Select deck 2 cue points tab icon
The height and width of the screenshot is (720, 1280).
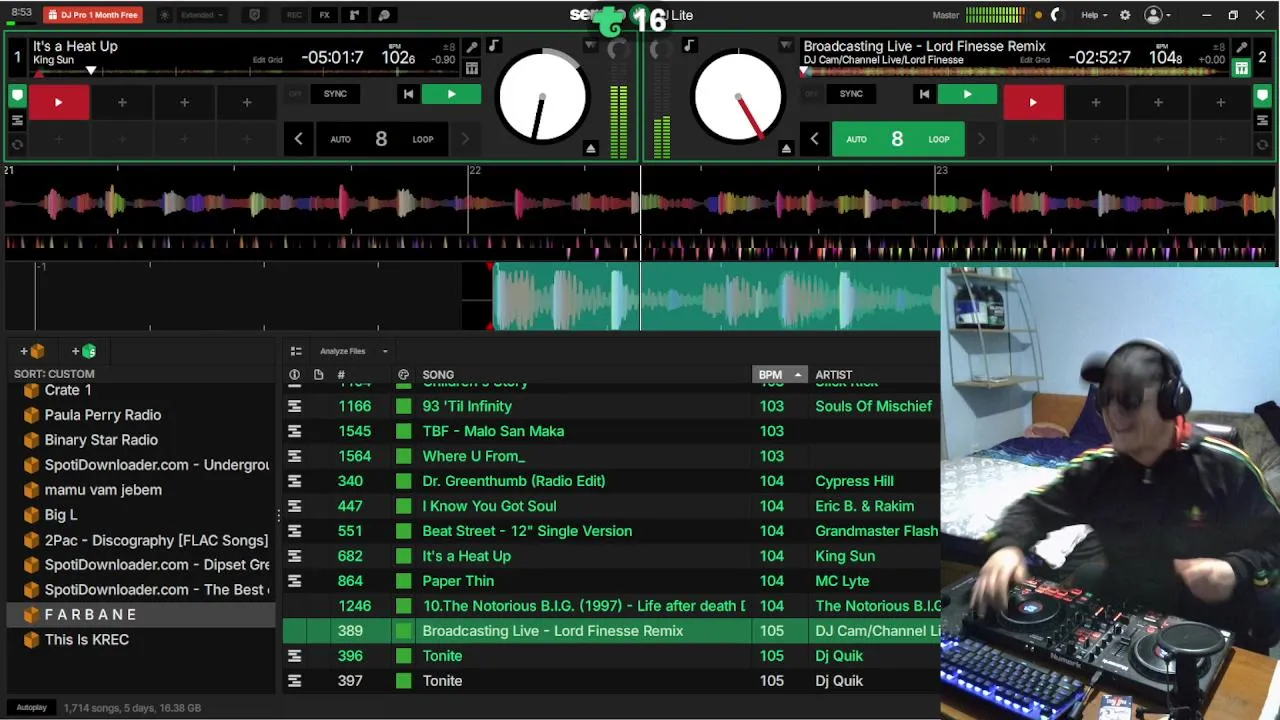[x=1262, y=97]
